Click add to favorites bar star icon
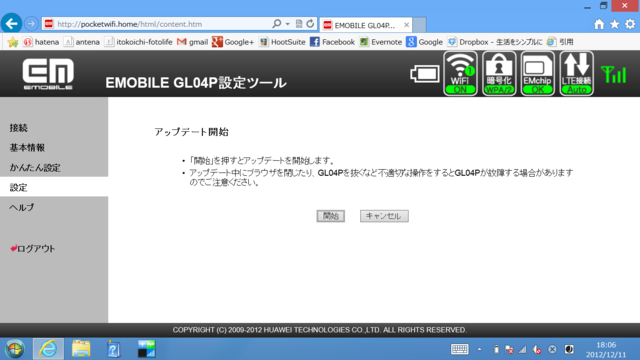The height and width of the screenshot is (360, 640). [13, 42]
